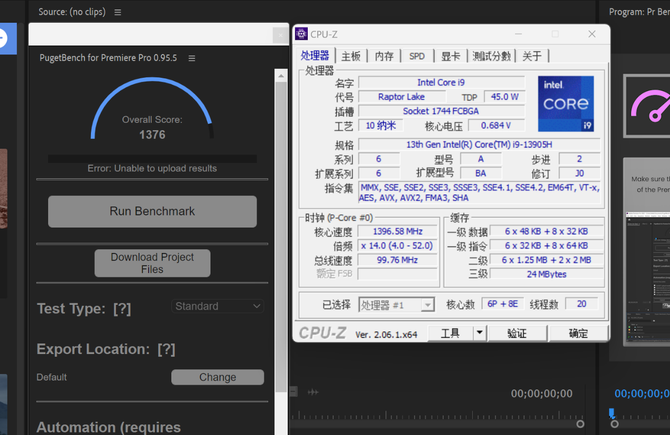Click the Socket 1744 FCBGA package field
The image size is (670, 435).
coord(441,111)
